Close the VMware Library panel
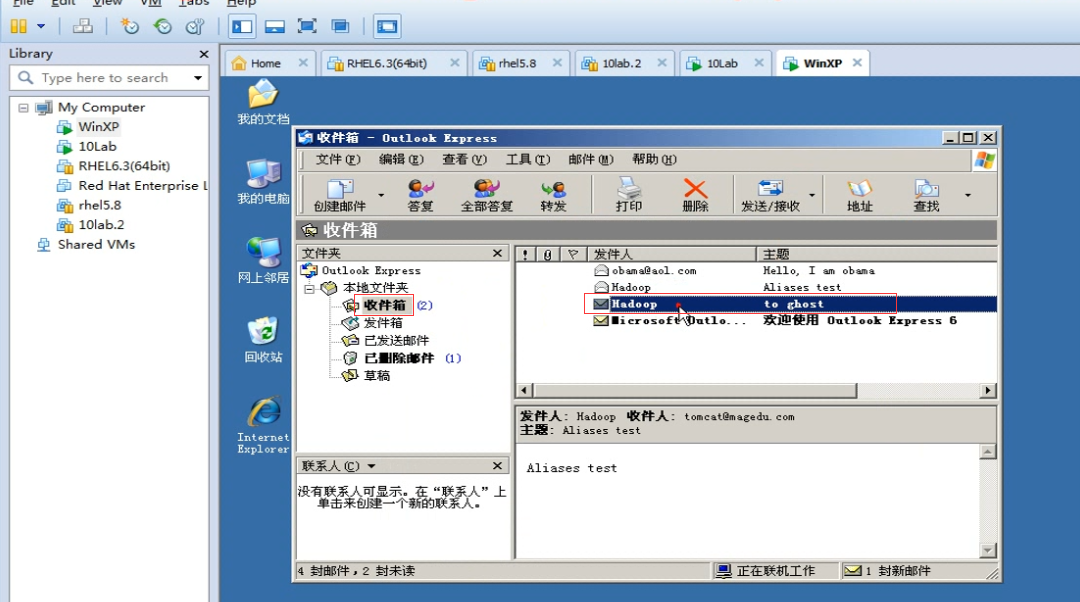Image resolution: width=1080 pixels, height=602 pixels. coord(204,54)
